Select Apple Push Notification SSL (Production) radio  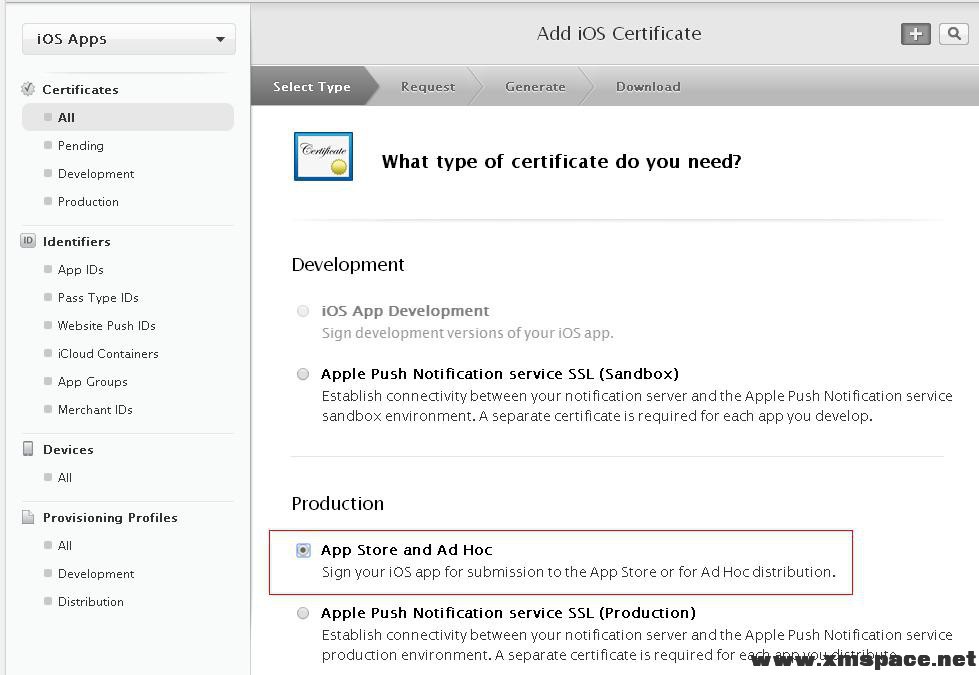pyautogui.click(x=303, y=613)
